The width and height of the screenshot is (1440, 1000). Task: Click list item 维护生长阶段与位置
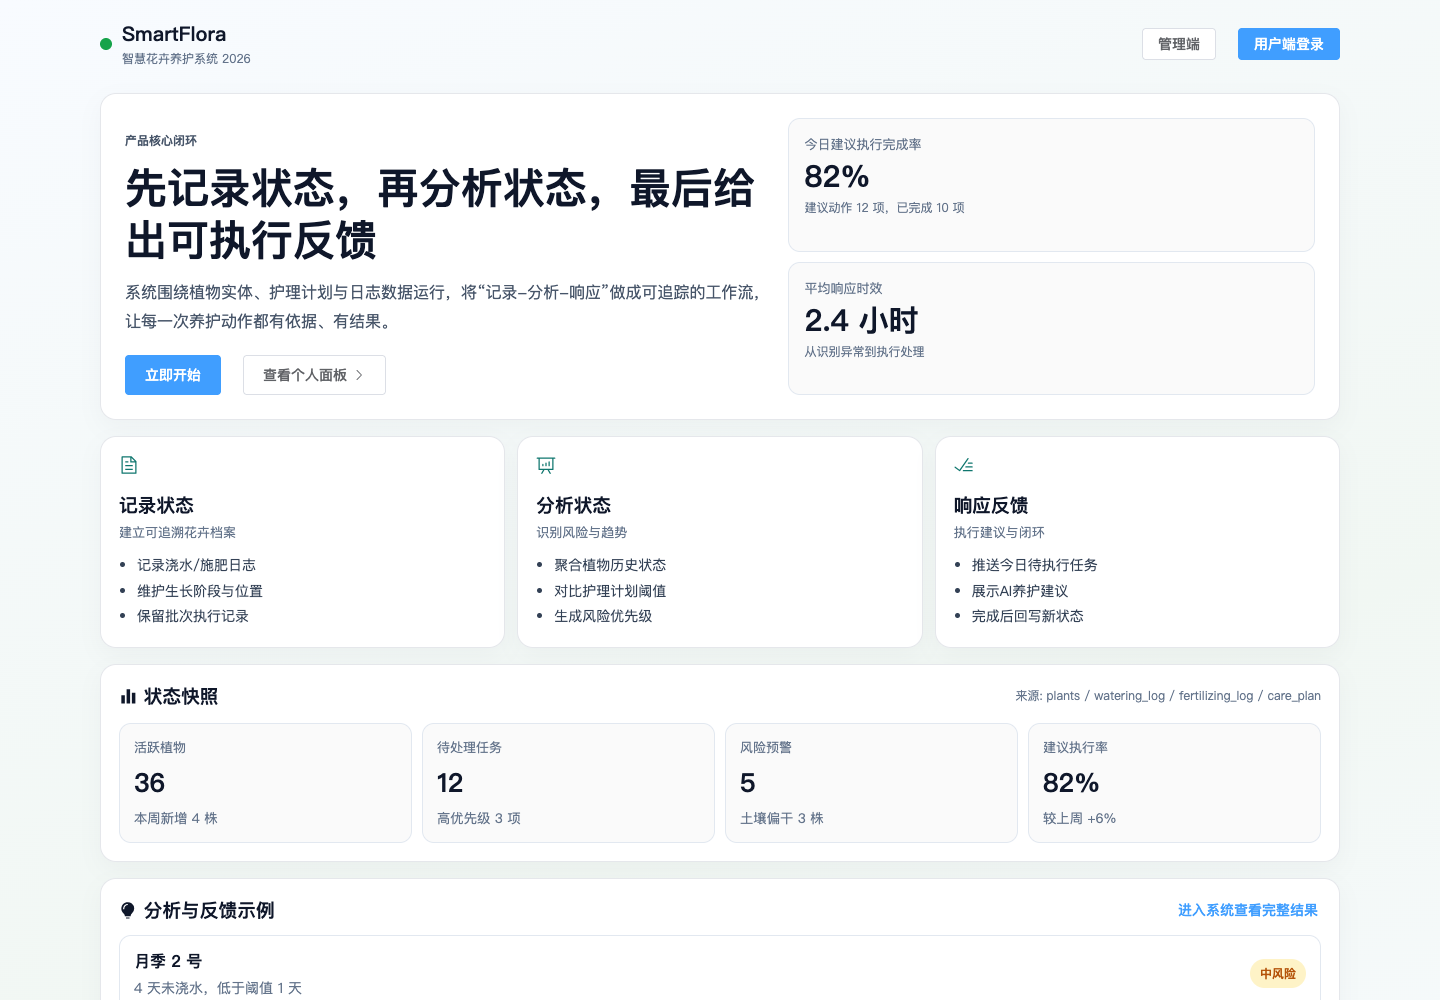pyautogui.click(x=200, y=591)
